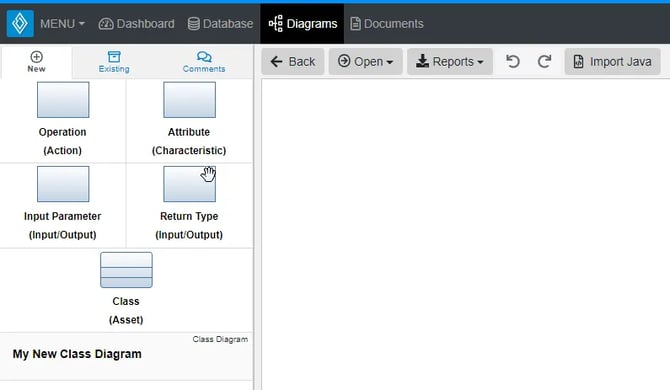Viewport: 670px width, 390px height.
Task: Switch to the Existing tab
Action: (x=114, y=62)
